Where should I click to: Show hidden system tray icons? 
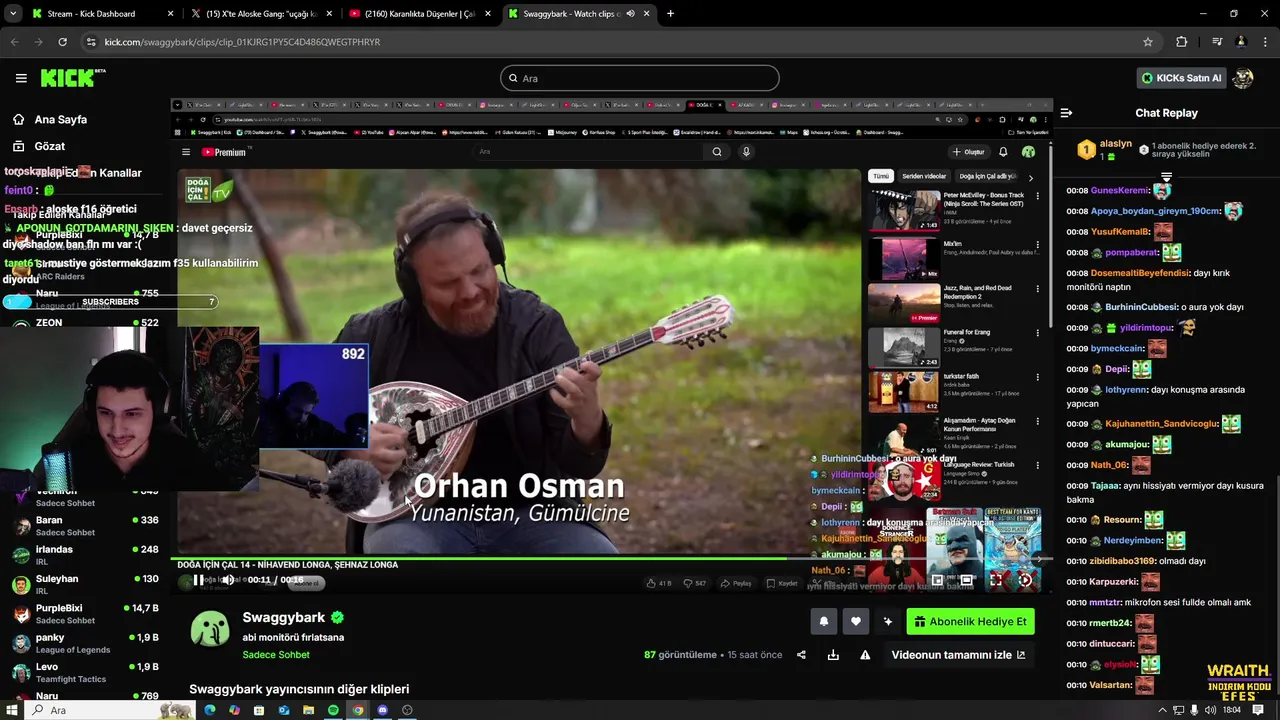(1162, 710)
